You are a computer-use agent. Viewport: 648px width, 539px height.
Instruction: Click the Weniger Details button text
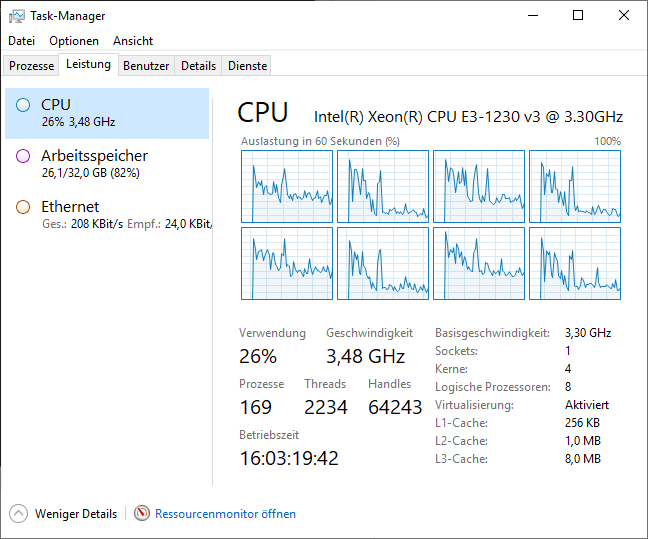pos(76,514)
